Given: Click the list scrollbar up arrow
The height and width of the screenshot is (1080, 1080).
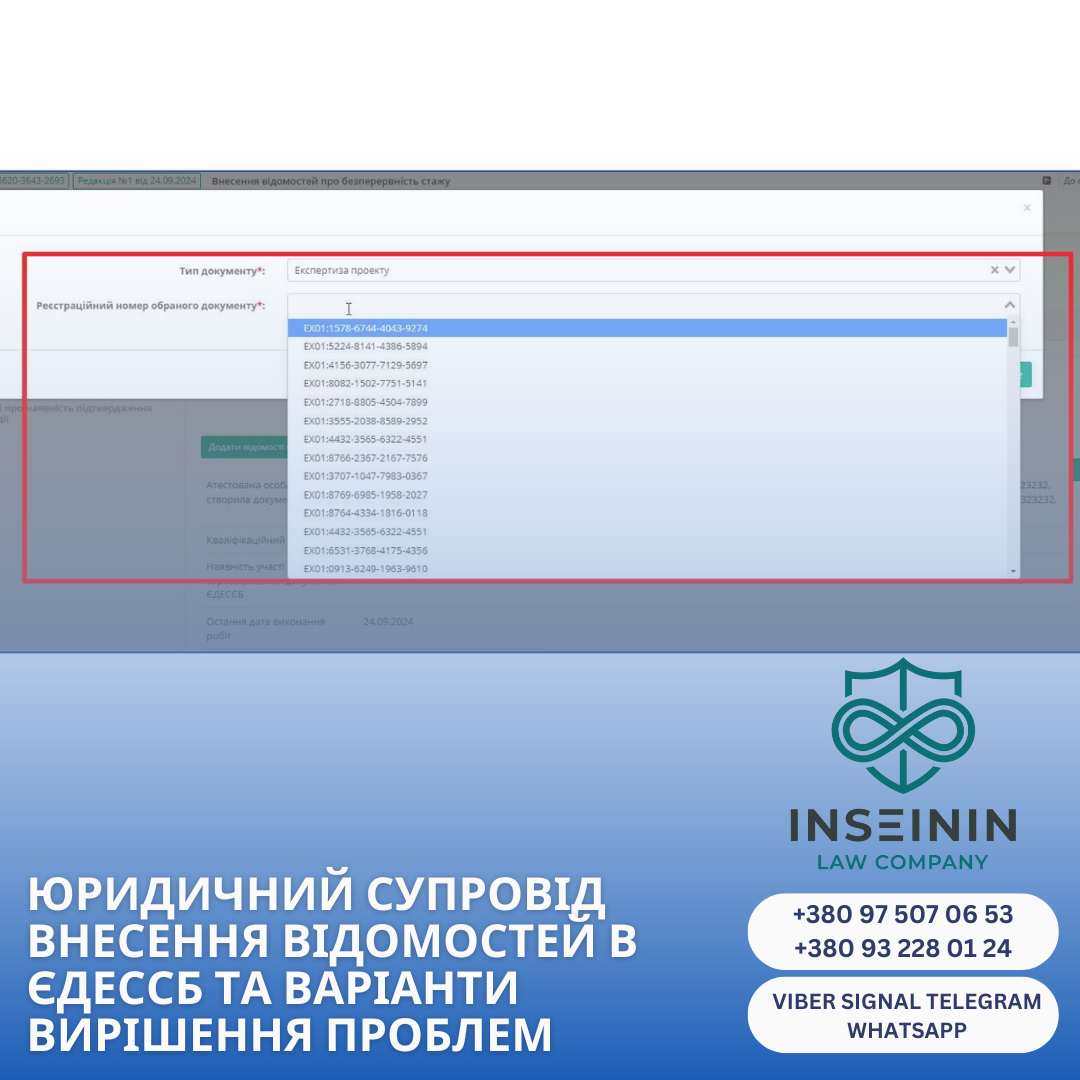Looking at the screenshot, I should coord(1013,322).
